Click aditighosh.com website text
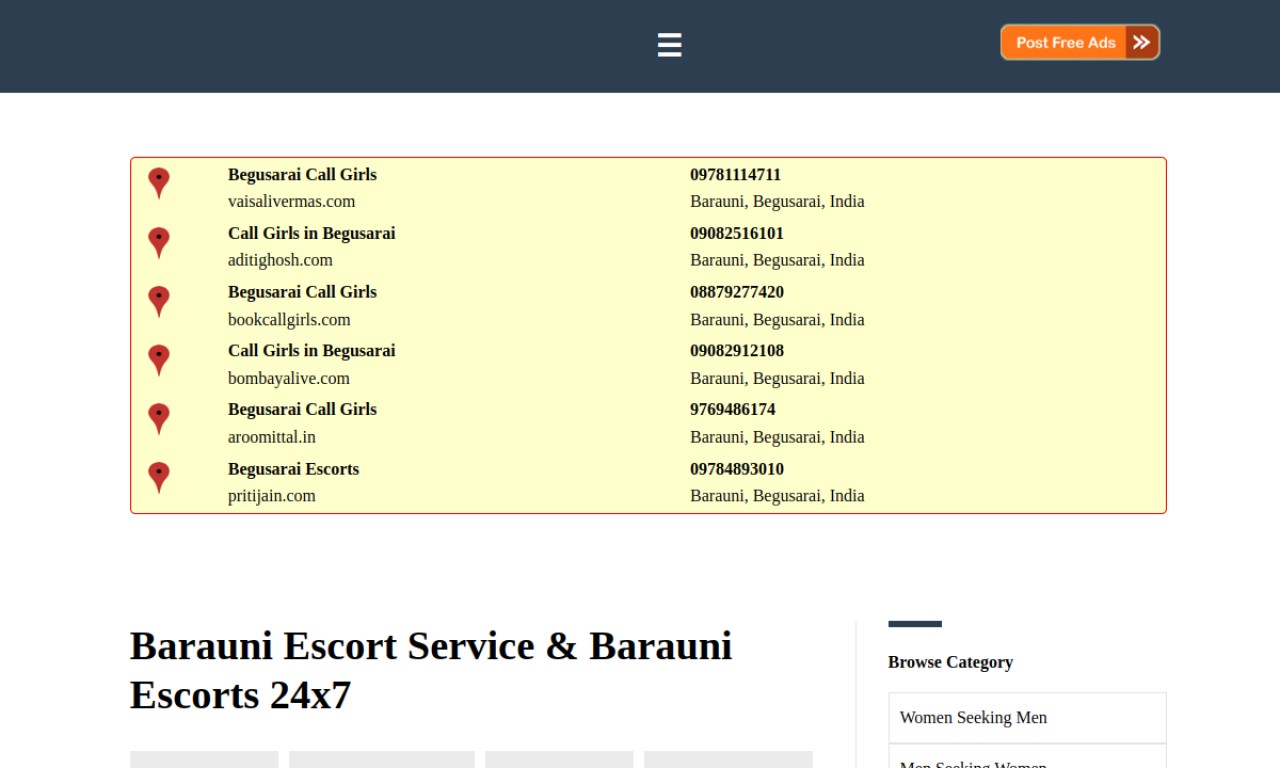Viewport: 1280px width, 768px height. click(x=280, y=260)
